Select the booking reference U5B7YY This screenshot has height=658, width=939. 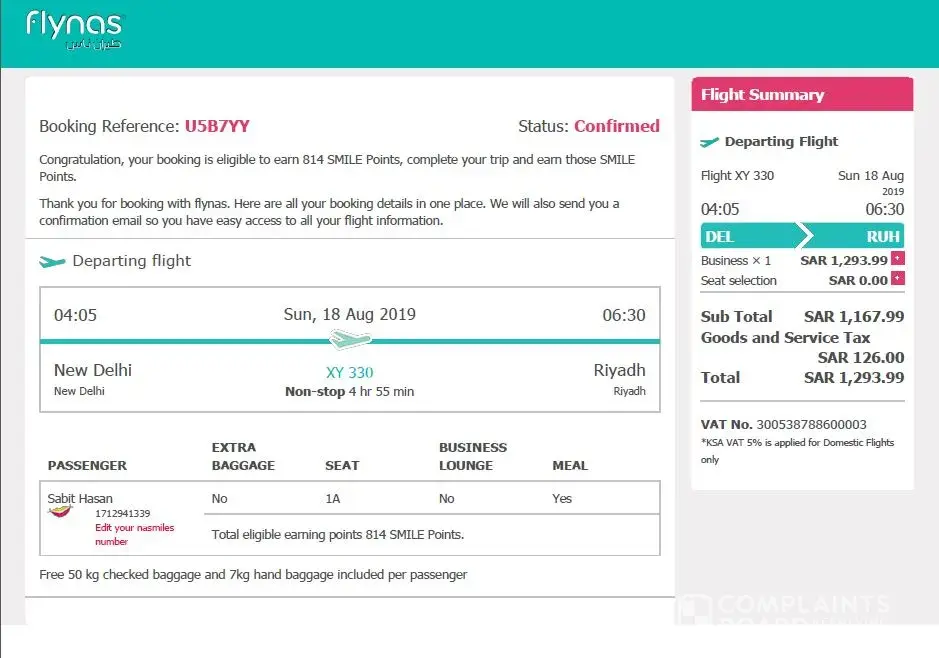pyautogui.click(x=217, y=127)
